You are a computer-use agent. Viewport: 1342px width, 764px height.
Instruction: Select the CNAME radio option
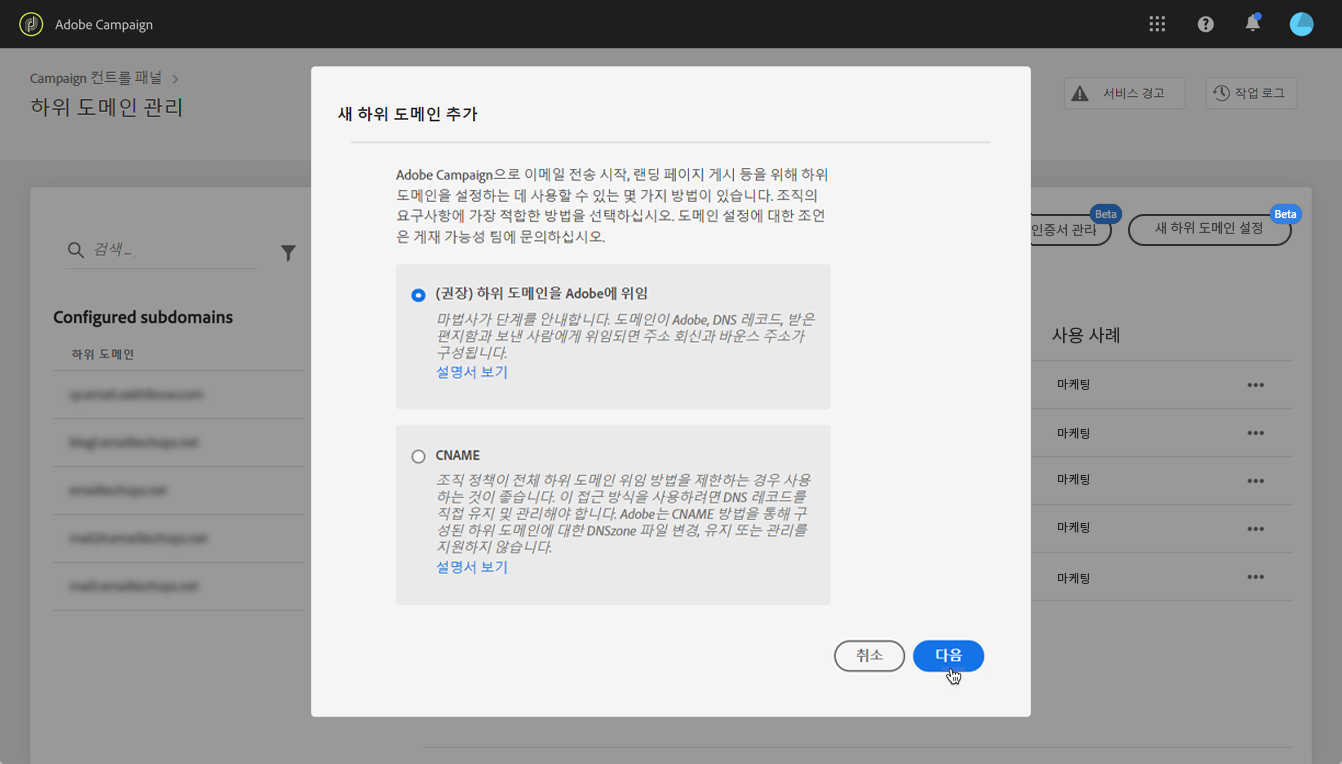tap(418, 456)
